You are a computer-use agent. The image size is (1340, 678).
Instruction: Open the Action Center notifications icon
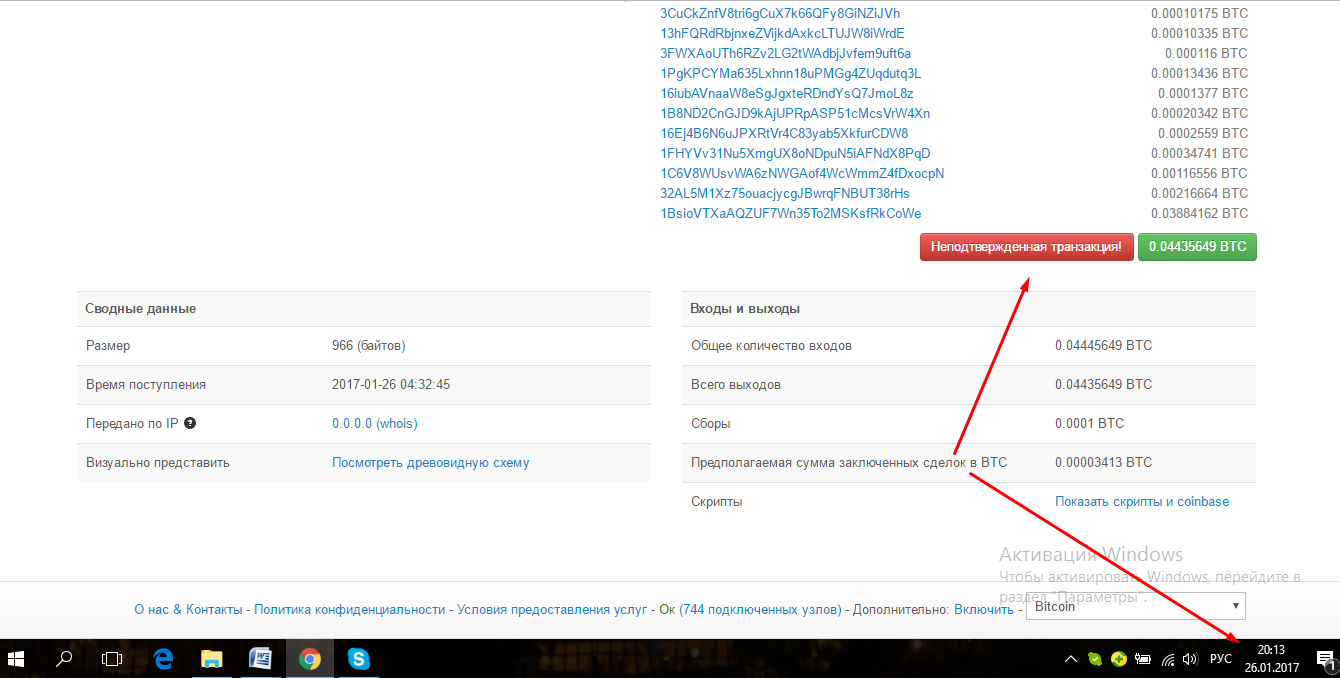[x=1324, y=659]
